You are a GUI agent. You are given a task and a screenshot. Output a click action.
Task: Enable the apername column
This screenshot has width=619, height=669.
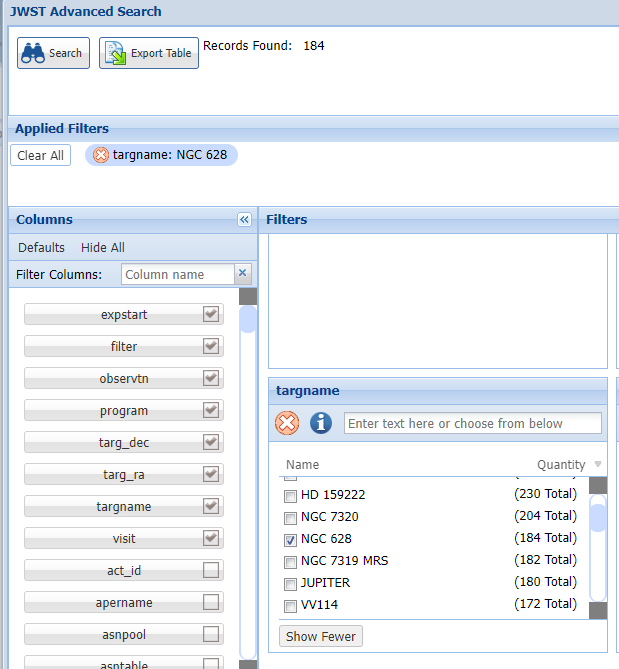(x=211, y=602)
